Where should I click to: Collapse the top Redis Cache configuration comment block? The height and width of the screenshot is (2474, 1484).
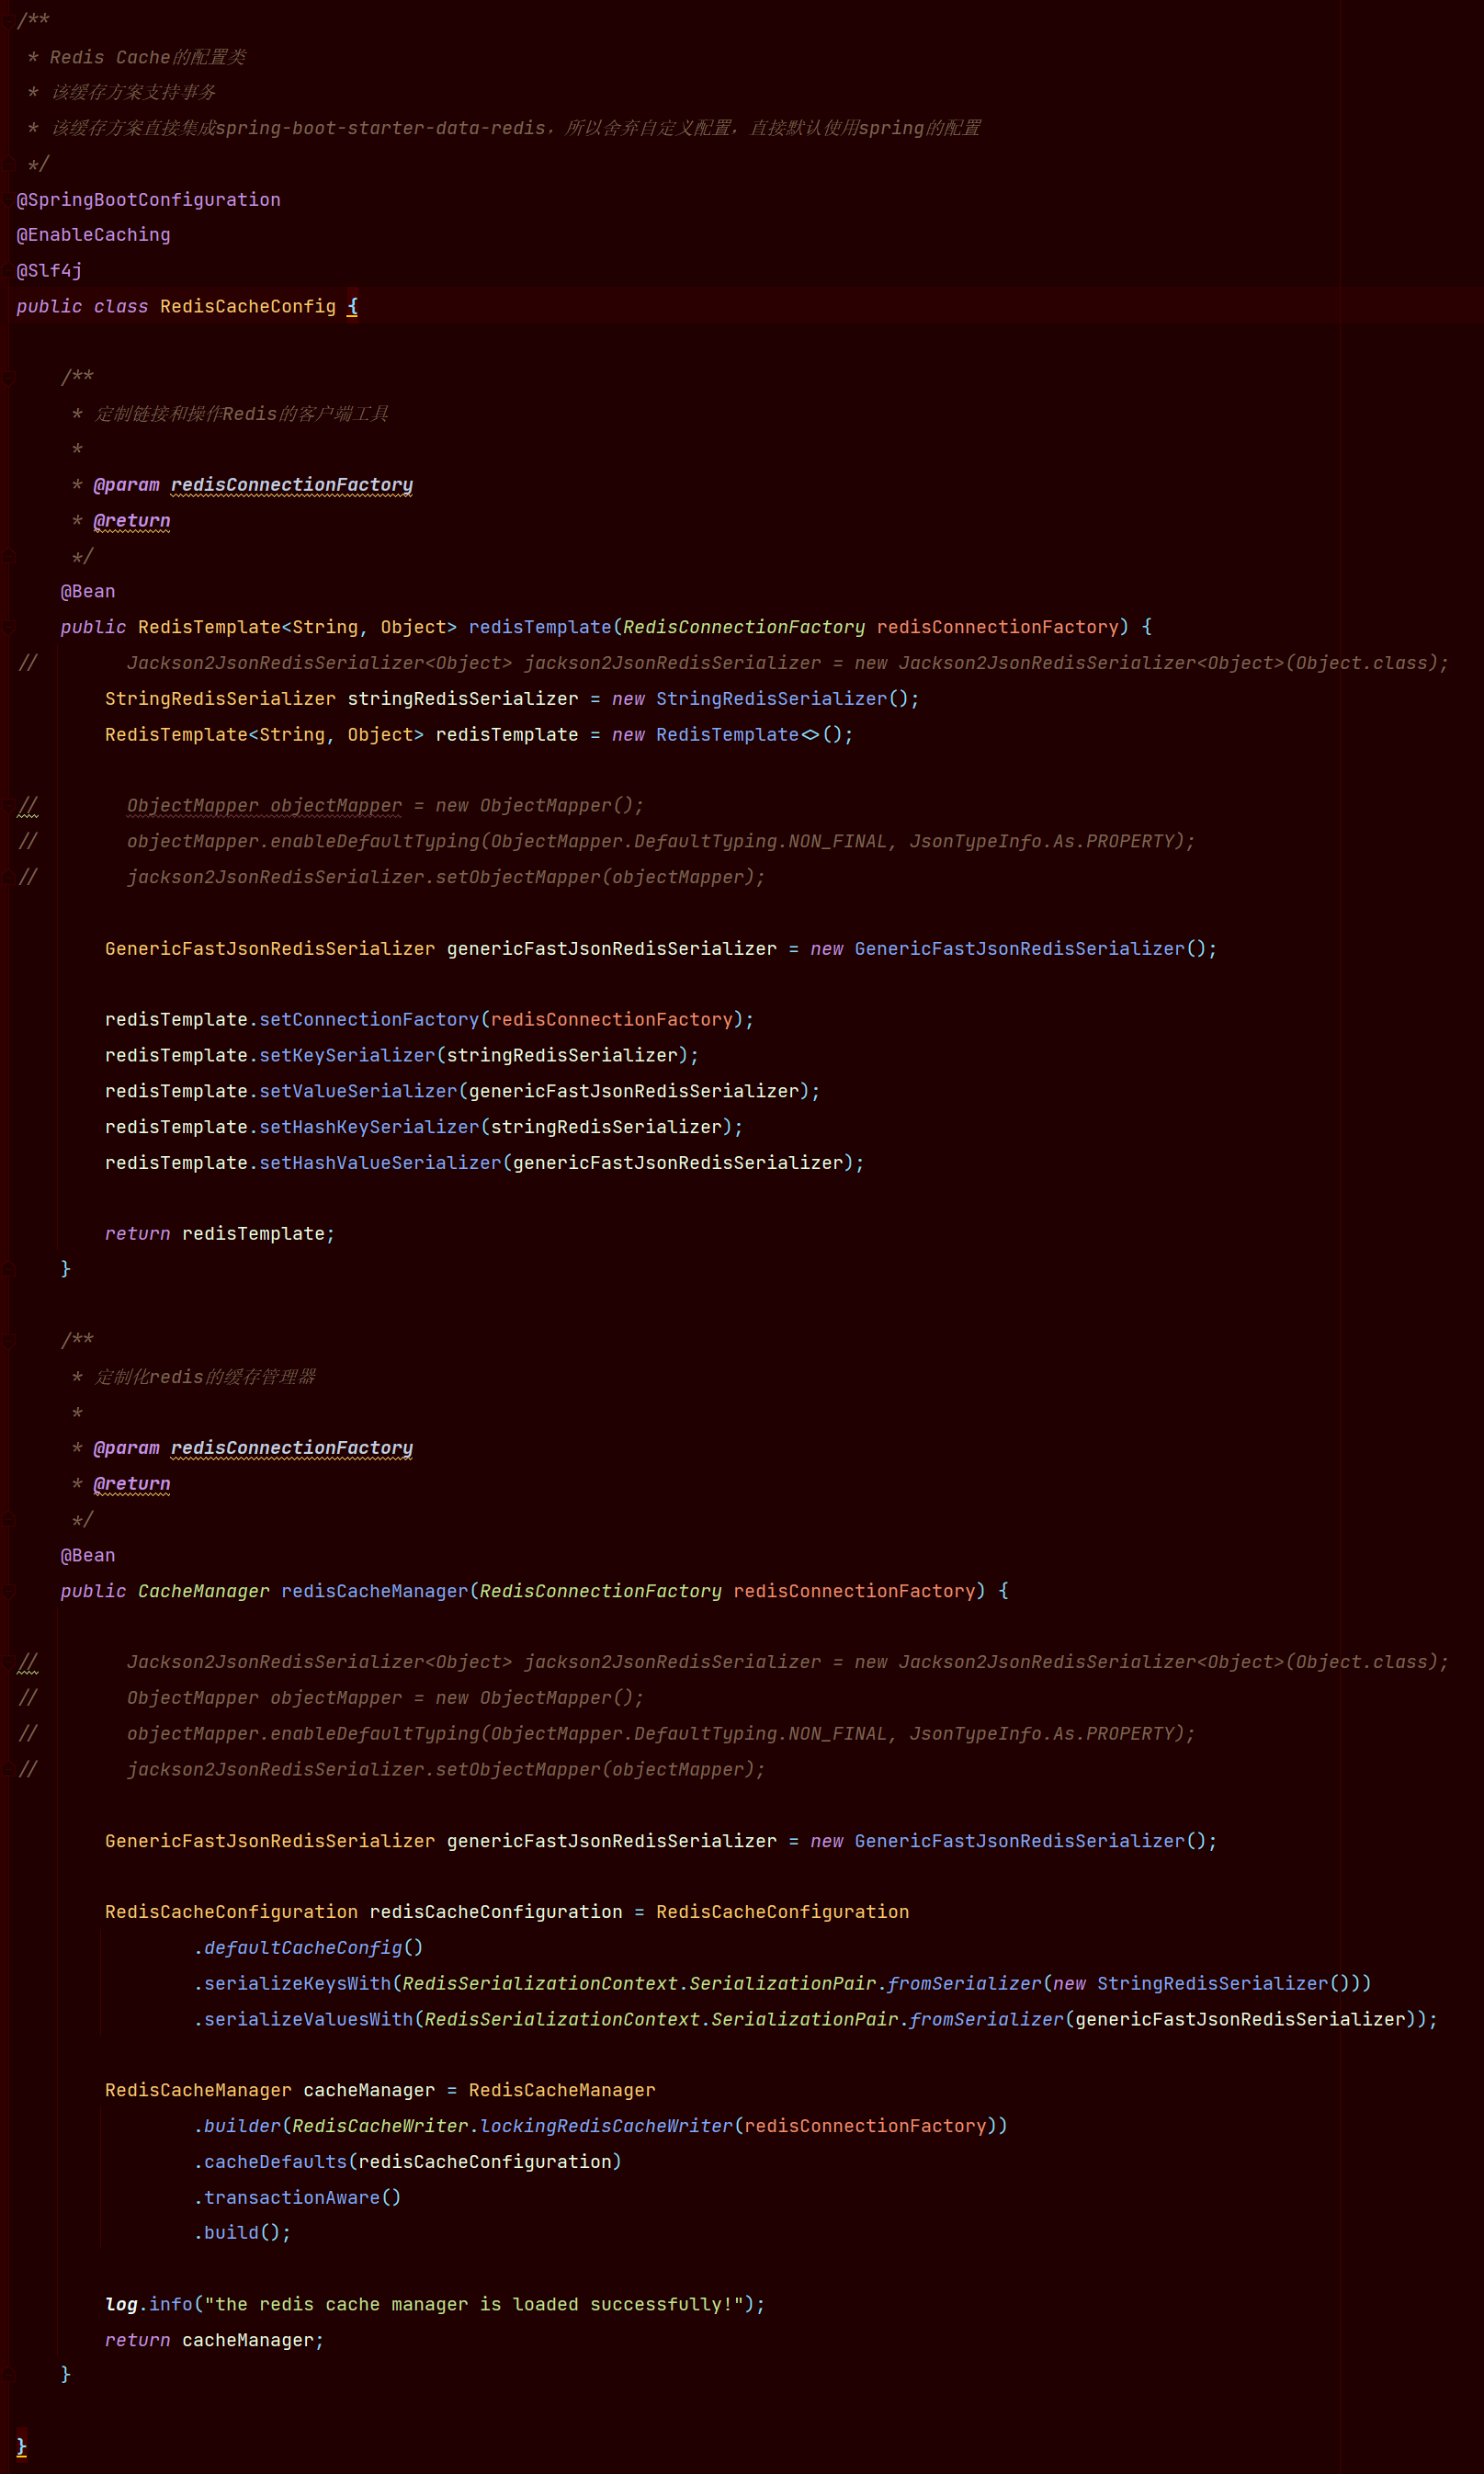[10, 20]
